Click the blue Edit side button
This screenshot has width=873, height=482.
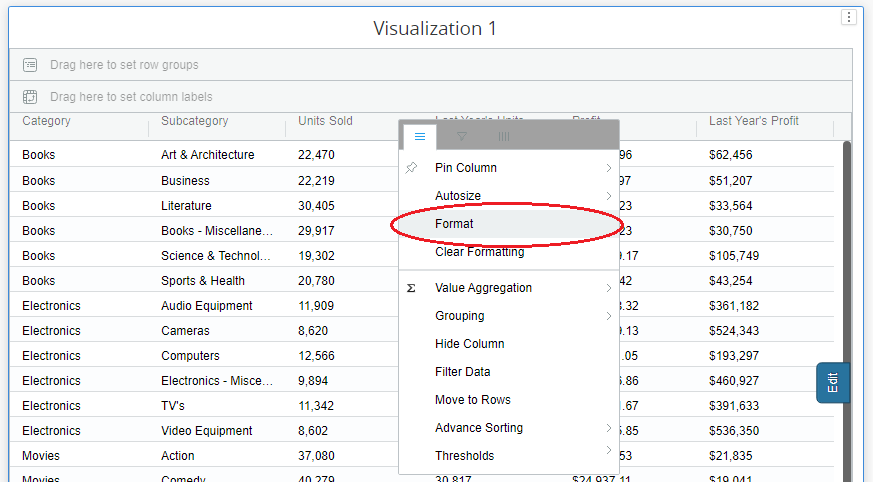click(832, 383)
